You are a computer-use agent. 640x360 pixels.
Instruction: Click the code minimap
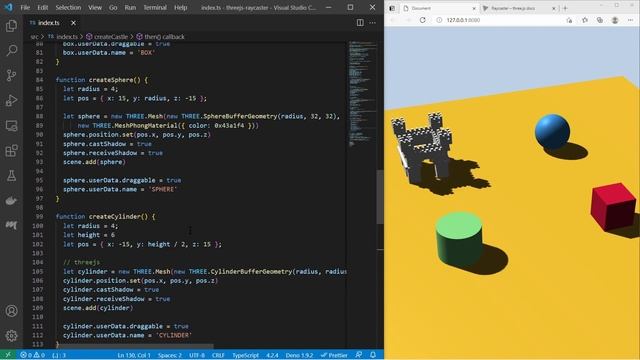pos(362,93)
